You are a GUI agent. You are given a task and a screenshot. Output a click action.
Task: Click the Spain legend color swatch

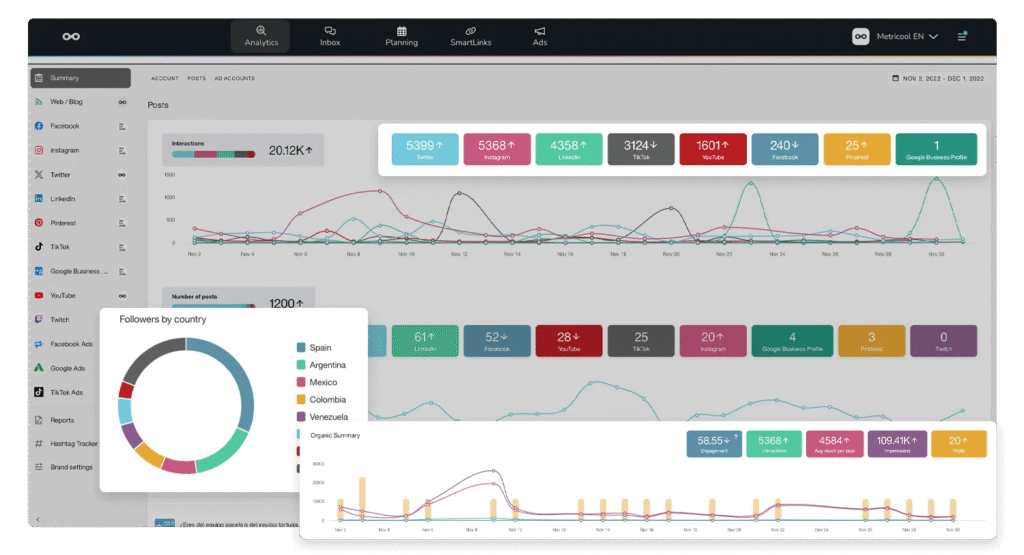pos(300,348)
